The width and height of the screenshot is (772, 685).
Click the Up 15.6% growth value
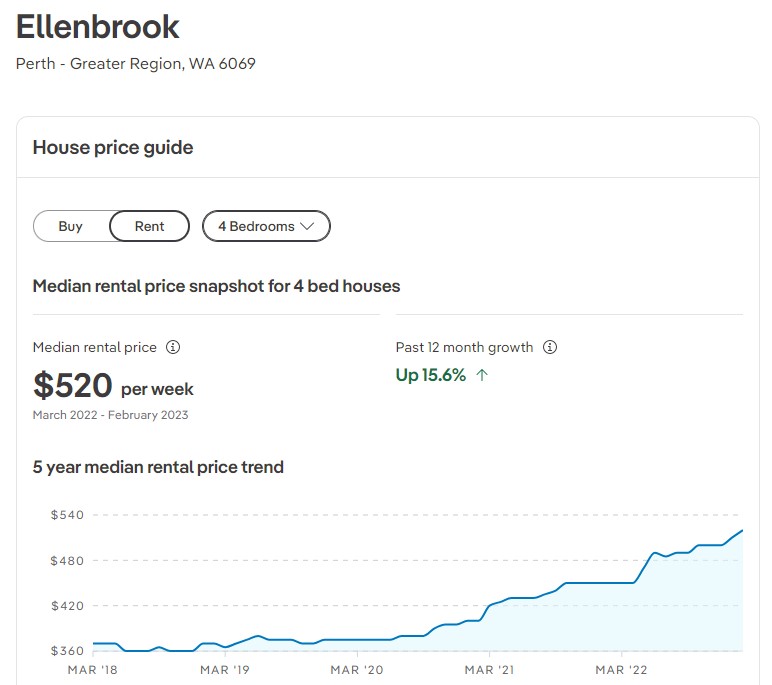point(431,376)
